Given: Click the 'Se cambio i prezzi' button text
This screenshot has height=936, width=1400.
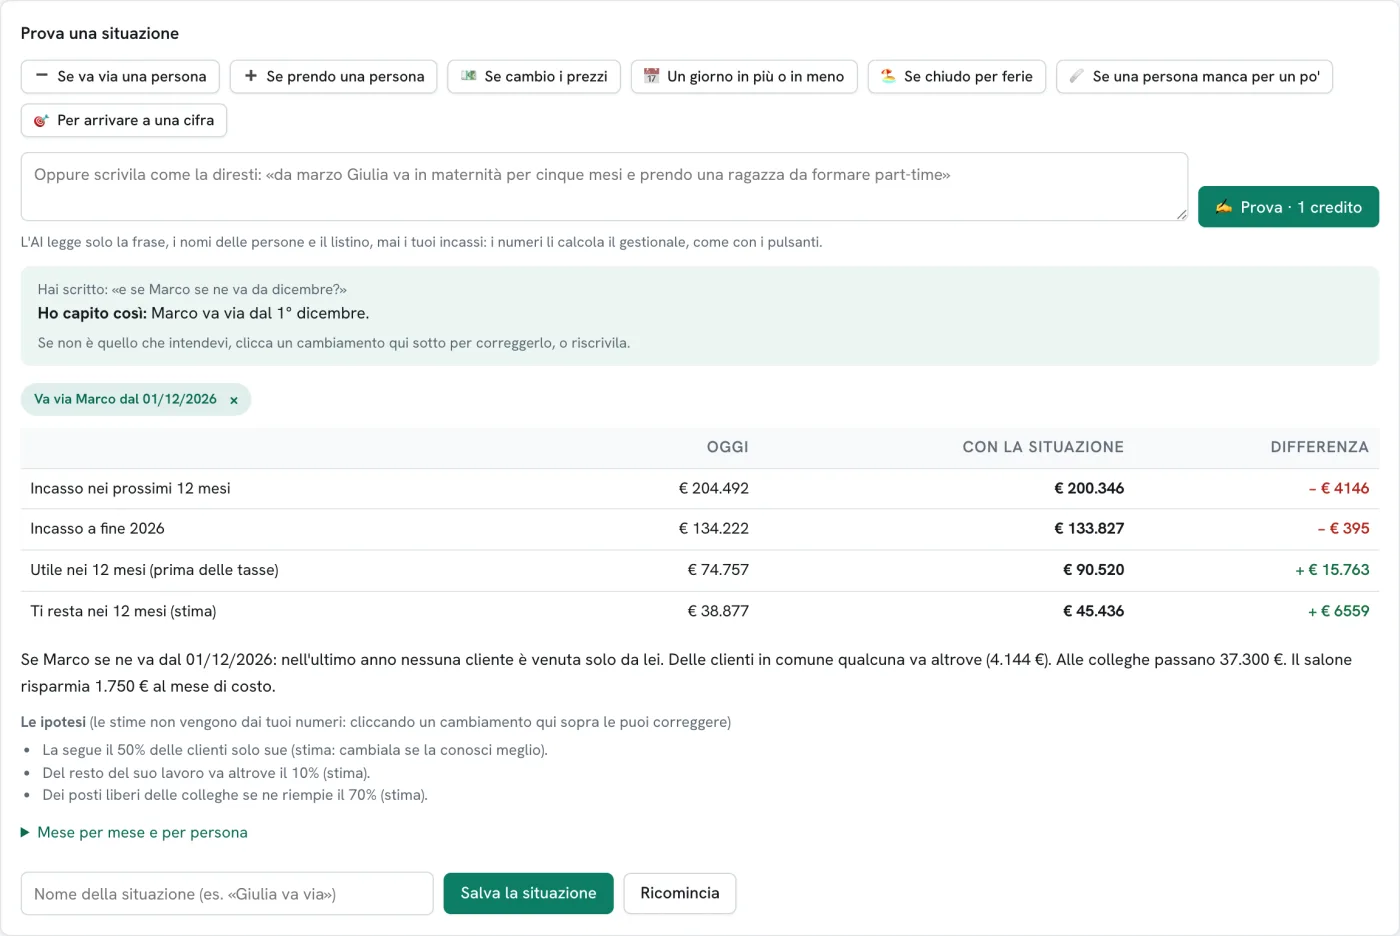Looking at the screenshot, I should [x=546, y=76].
